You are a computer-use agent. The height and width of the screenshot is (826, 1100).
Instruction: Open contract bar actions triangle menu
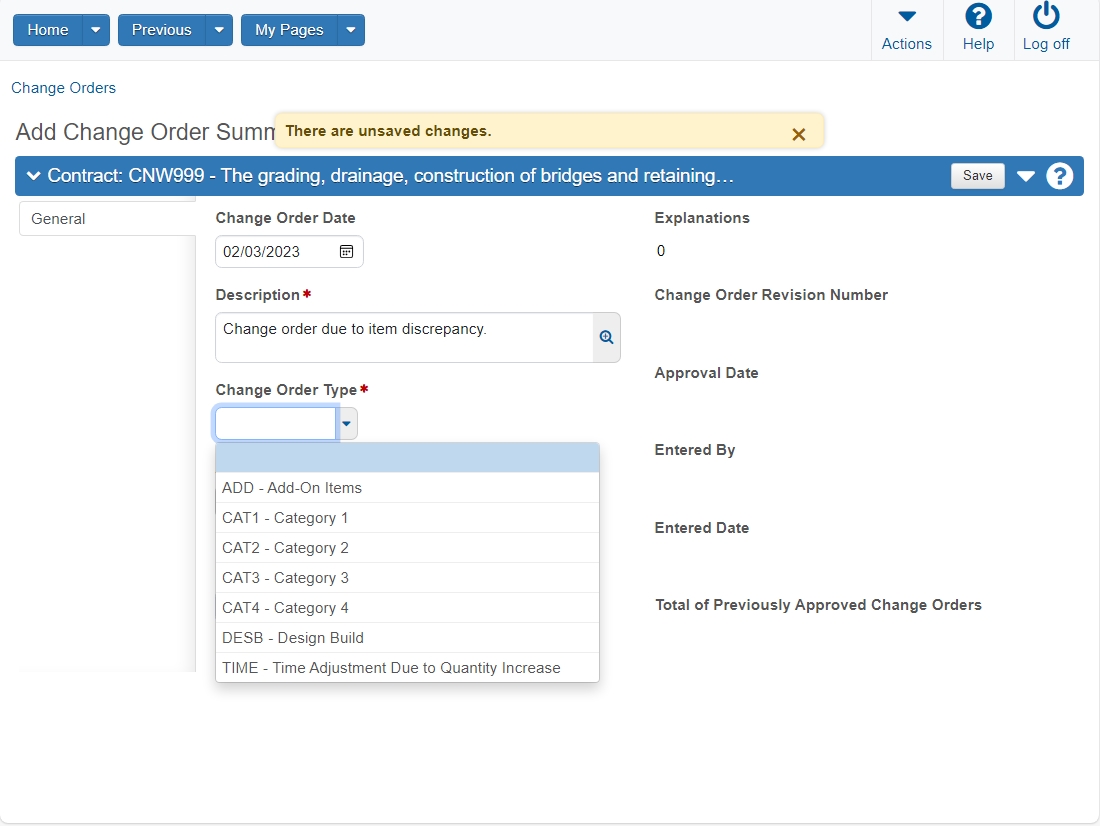click(1026, 175)
